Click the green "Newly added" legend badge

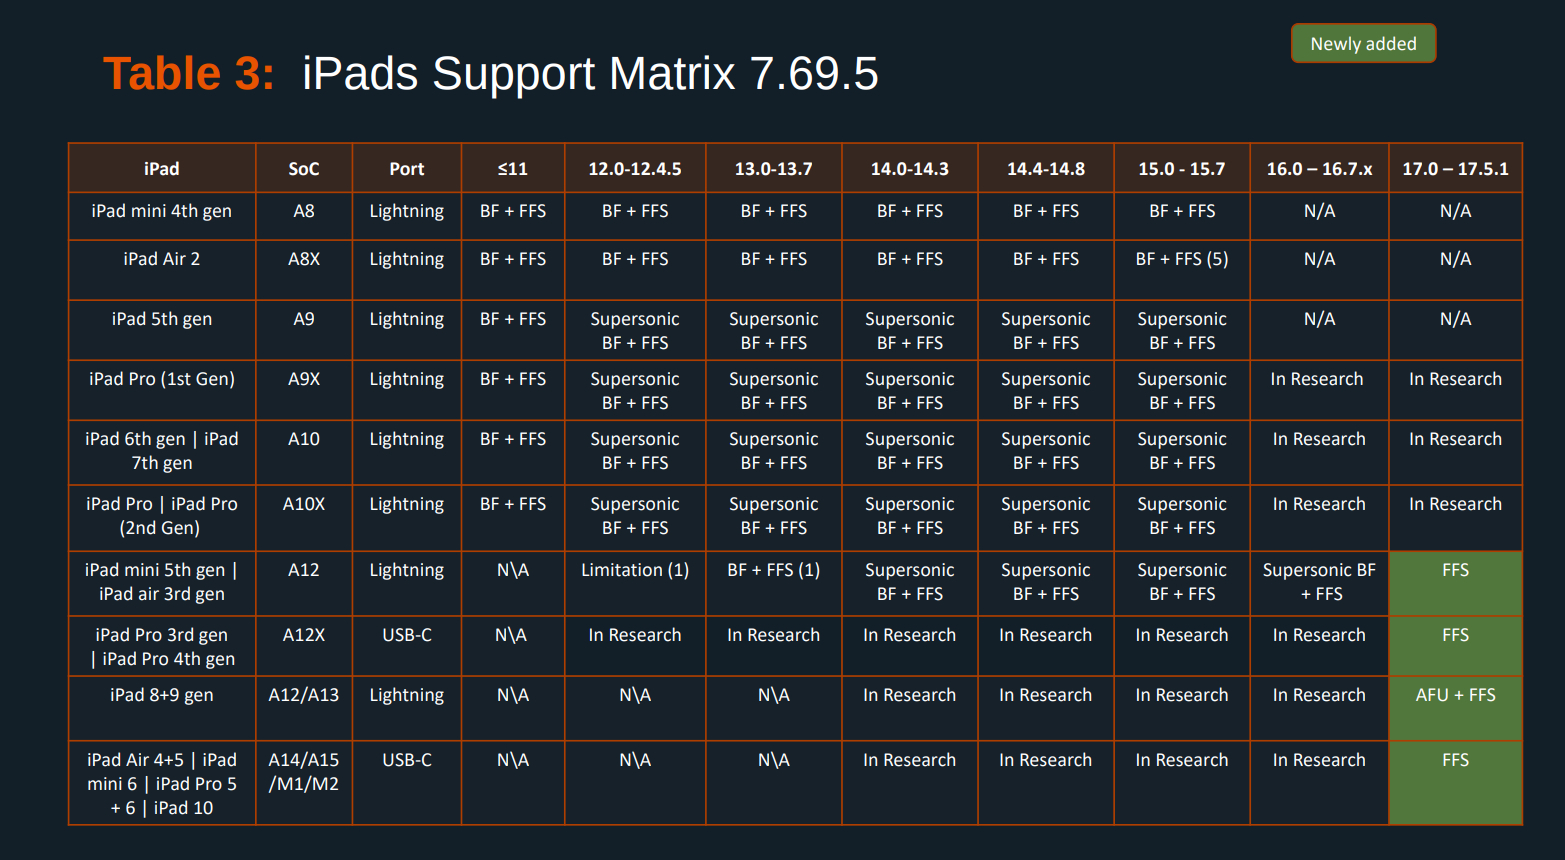pyautogui.click(x=1363, y=44)
